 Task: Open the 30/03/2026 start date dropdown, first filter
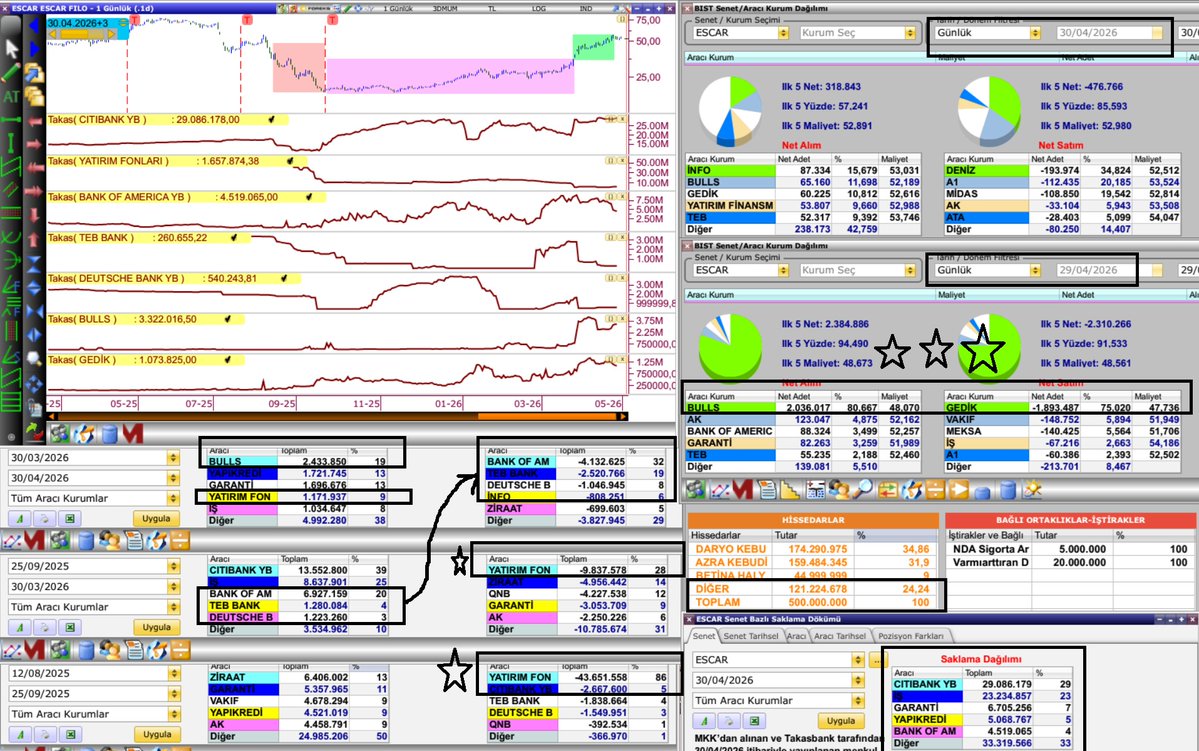pos(174,457)
